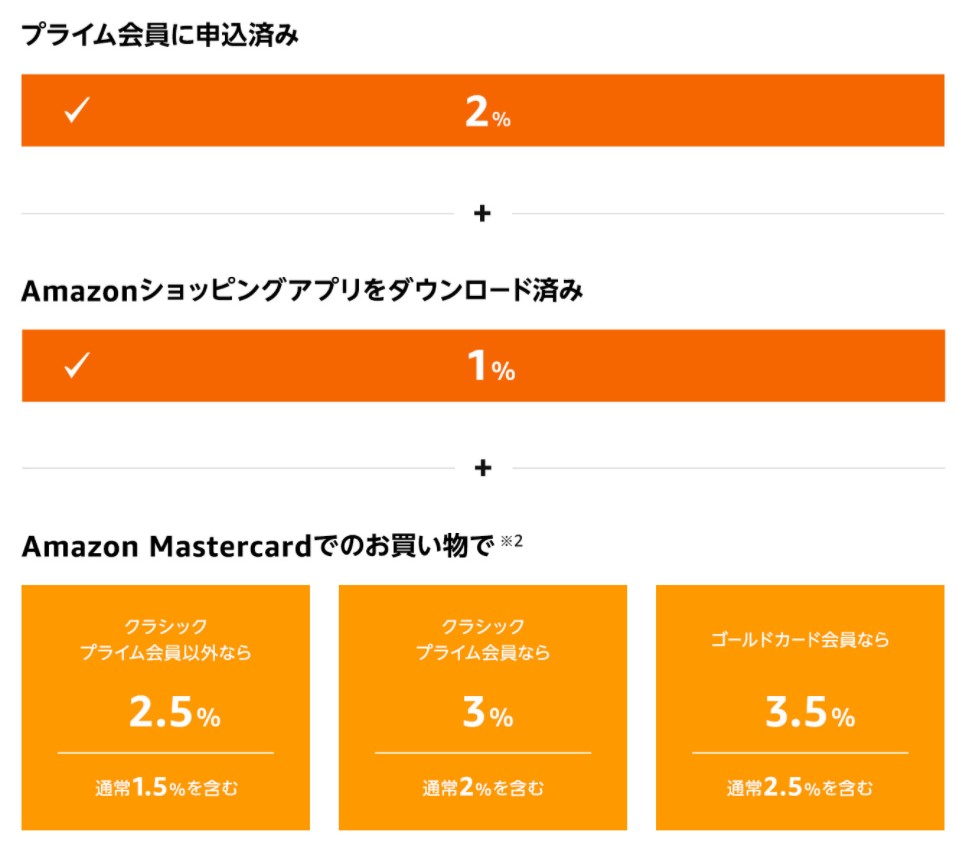The height and width of the screenshot is (842, 957).
Task: Open the 3.5% Gold card member tile
Action: coord(800,707)
